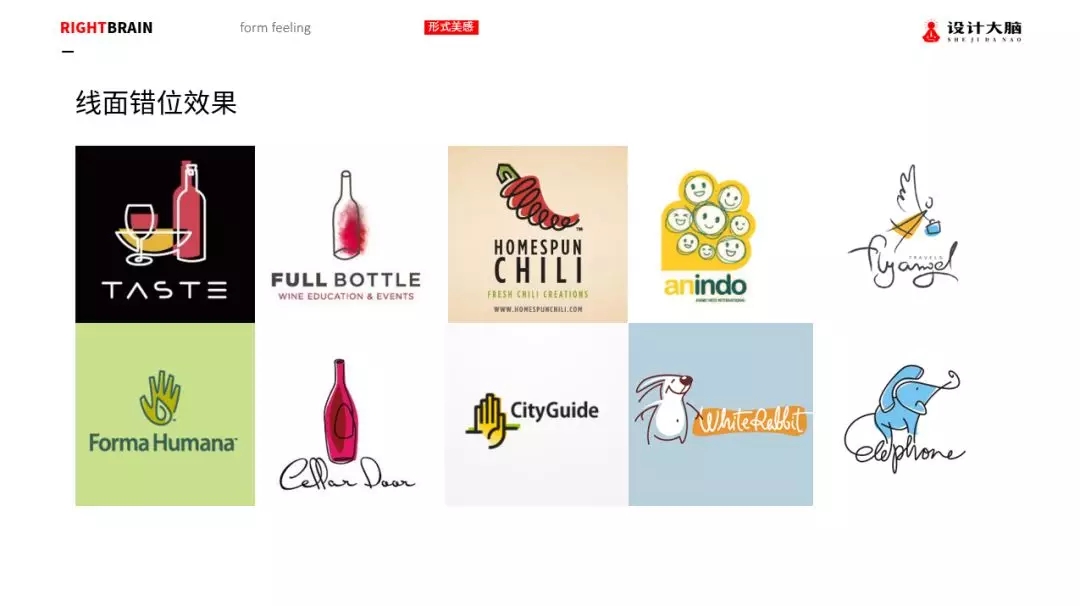Click the White Rabbit logo
The width and height of the screenshot is (1080, 606).
720,415
